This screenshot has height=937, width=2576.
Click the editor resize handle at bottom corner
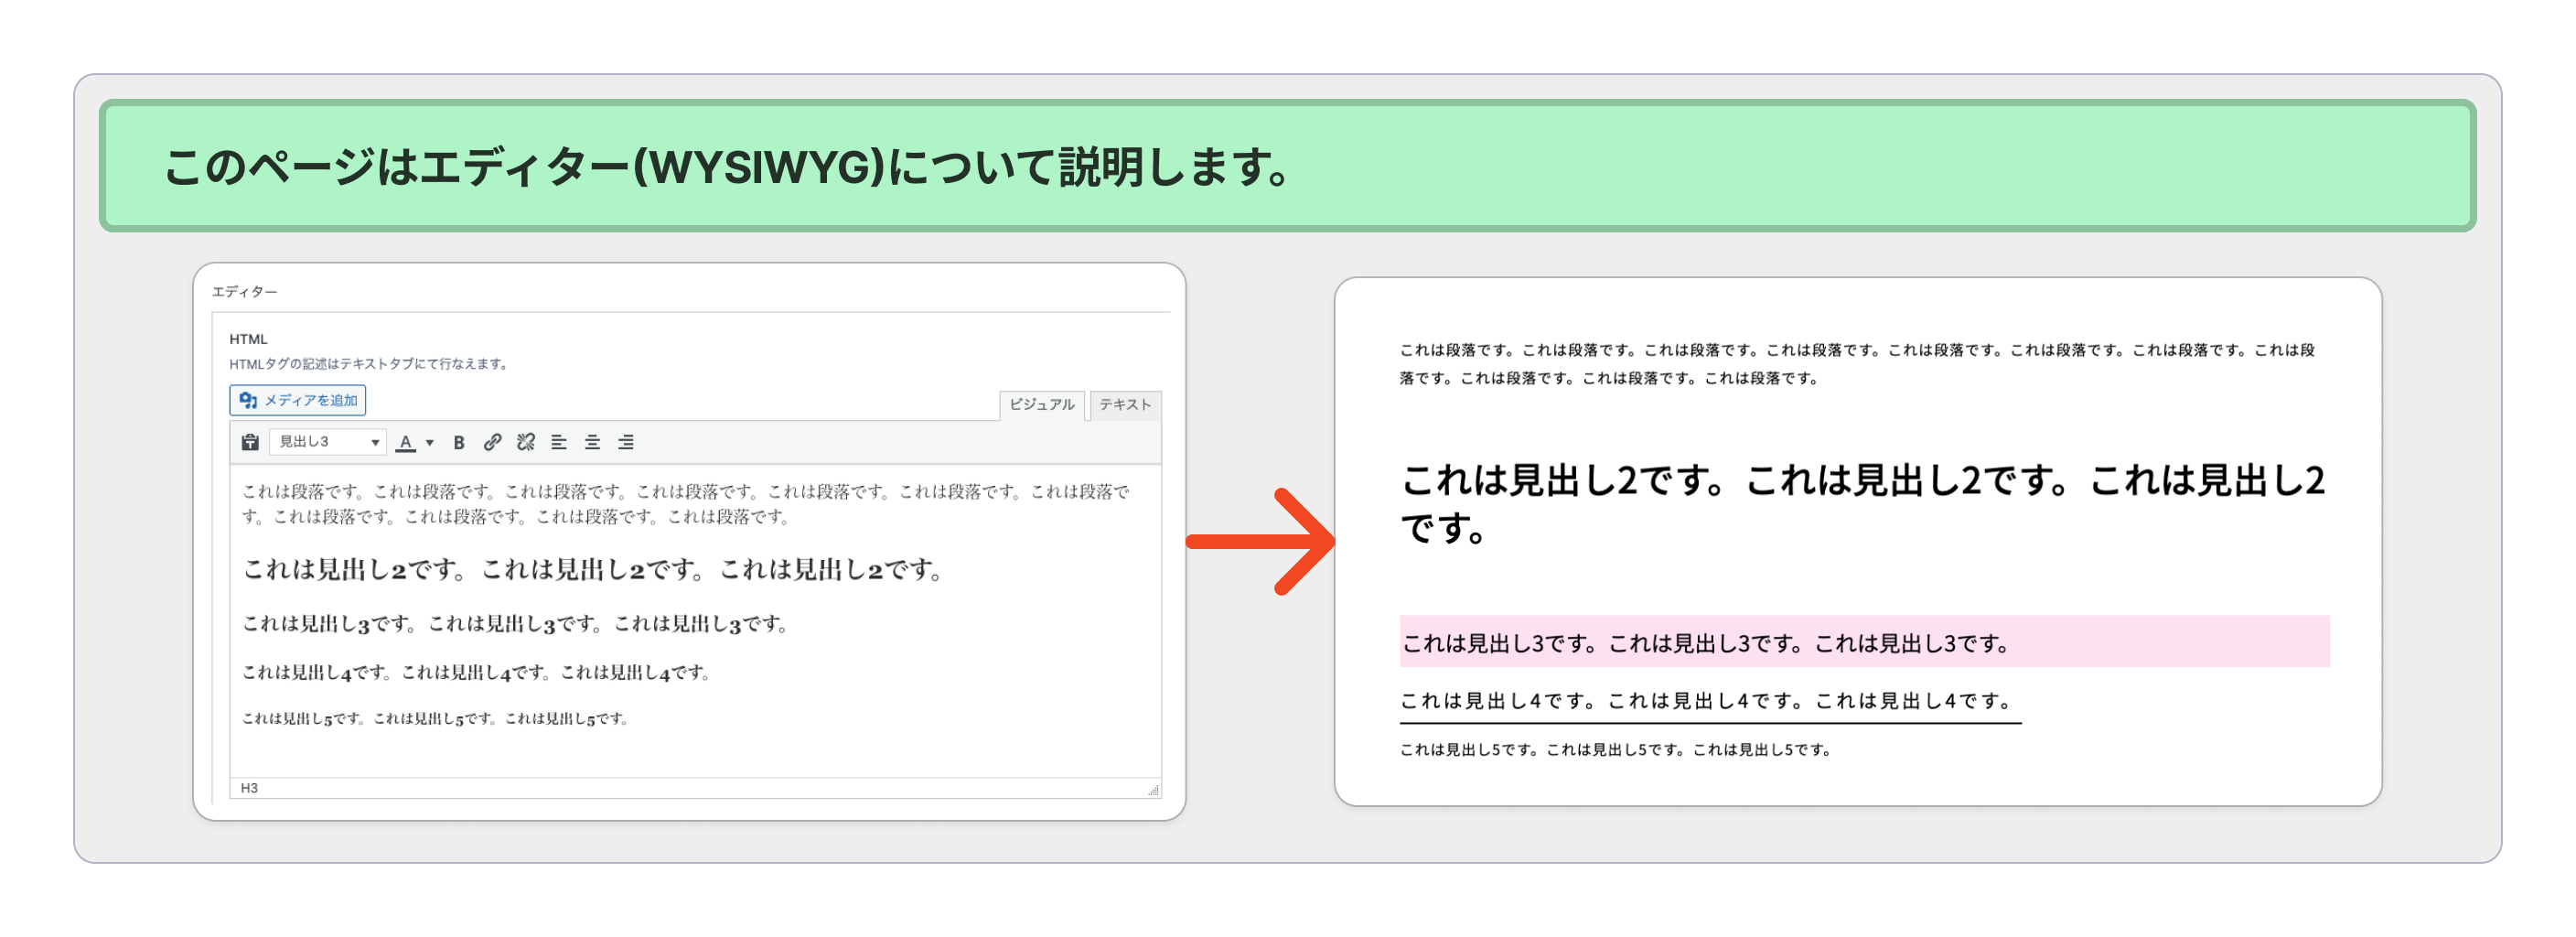1153,790
